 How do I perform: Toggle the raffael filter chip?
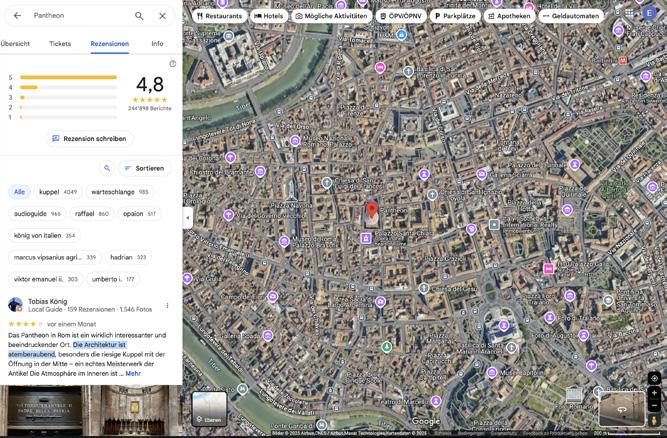click(92, 214)
